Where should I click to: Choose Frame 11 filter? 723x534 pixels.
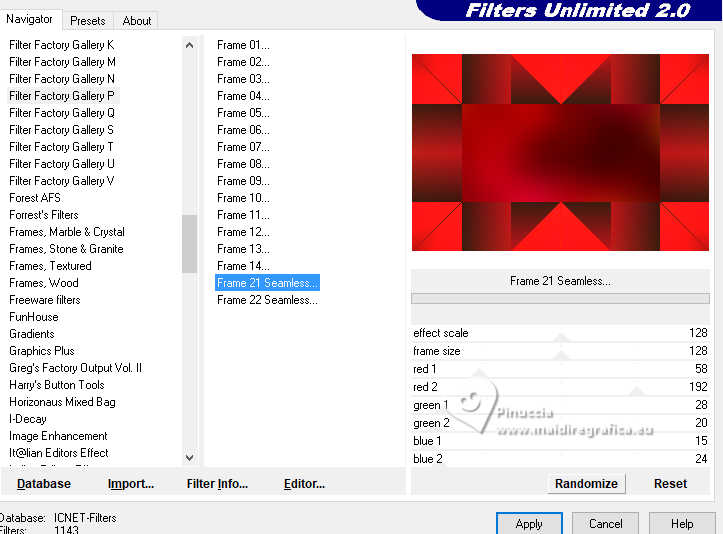coord(243,215)
